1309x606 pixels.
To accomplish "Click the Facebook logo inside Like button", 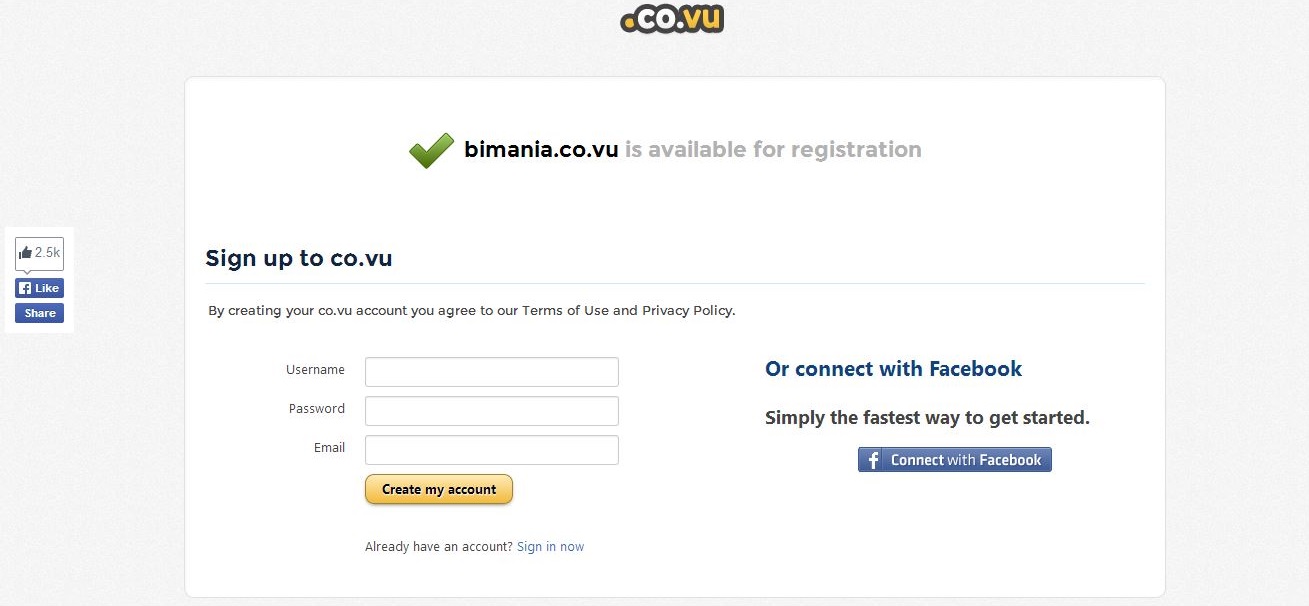I will click(25, 288).
